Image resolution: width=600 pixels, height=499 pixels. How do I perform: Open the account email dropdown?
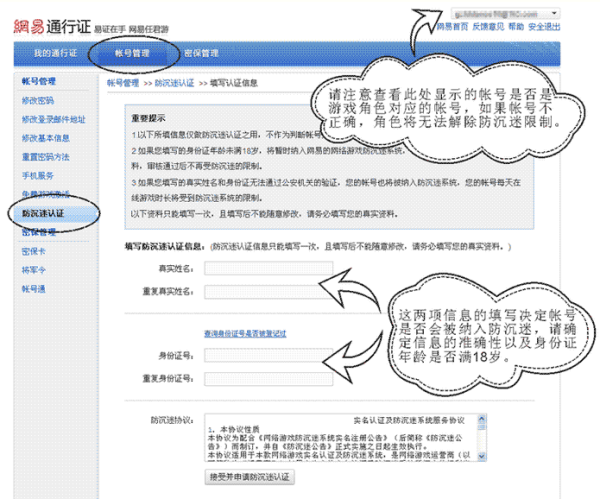click(505, 14)
